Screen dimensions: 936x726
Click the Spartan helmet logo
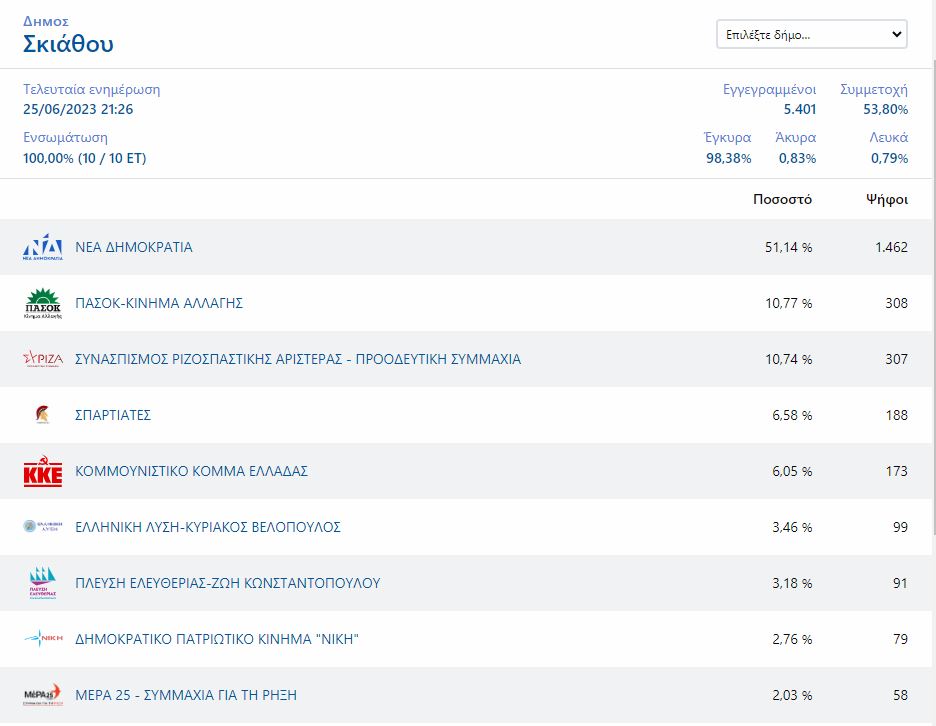(x=43, y=415)
